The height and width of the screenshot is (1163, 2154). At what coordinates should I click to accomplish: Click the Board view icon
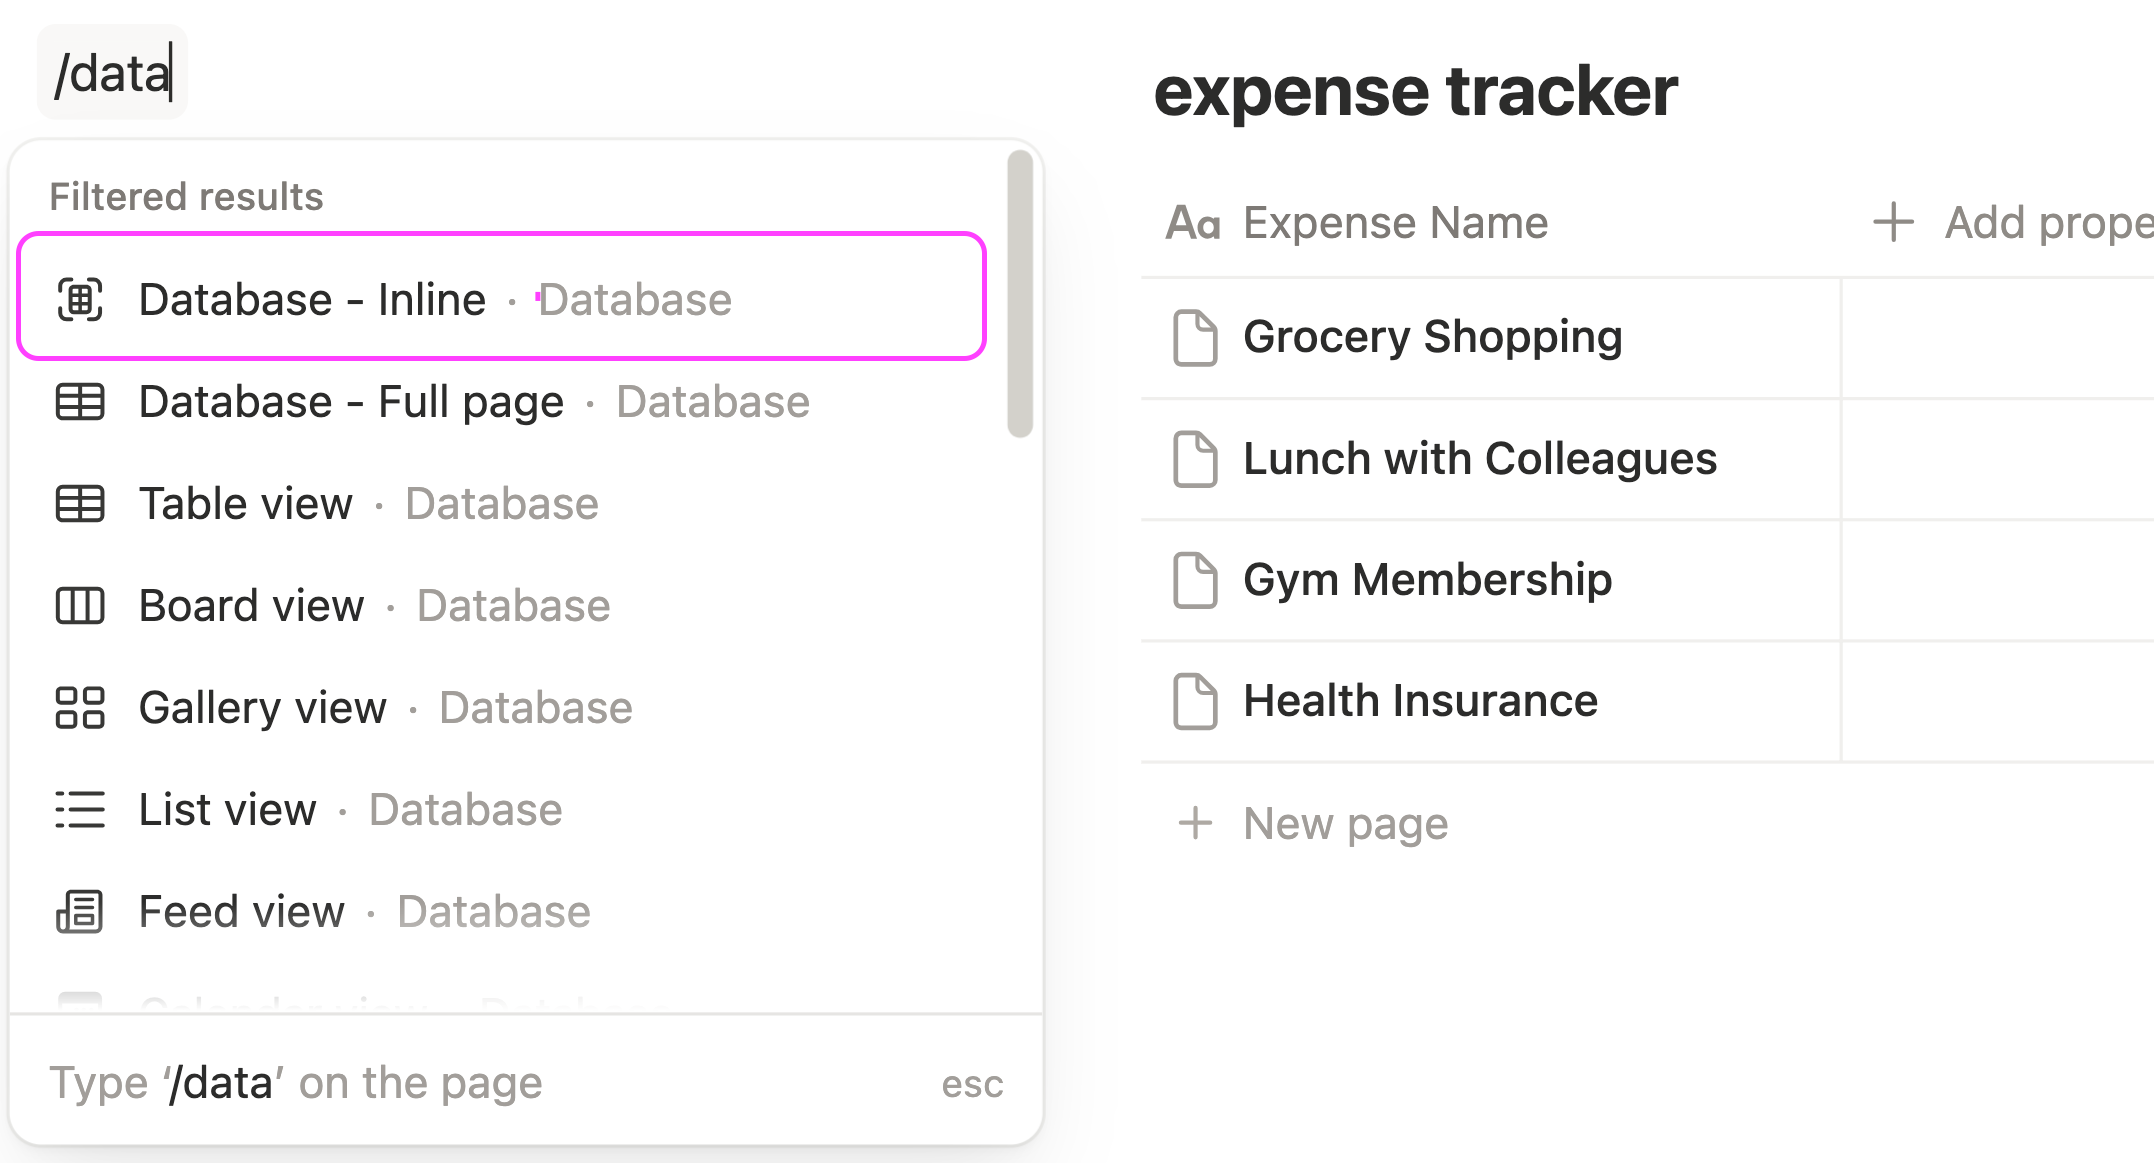80,605
